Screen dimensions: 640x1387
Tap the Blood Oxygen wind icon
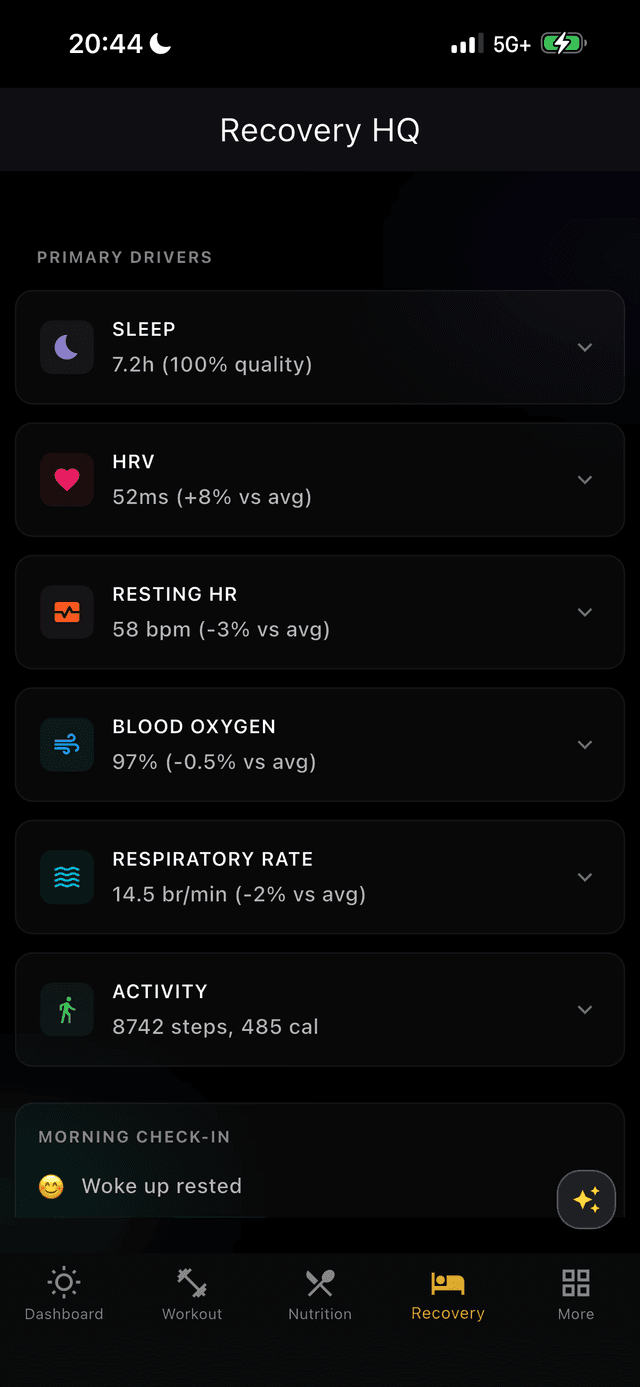66,745
